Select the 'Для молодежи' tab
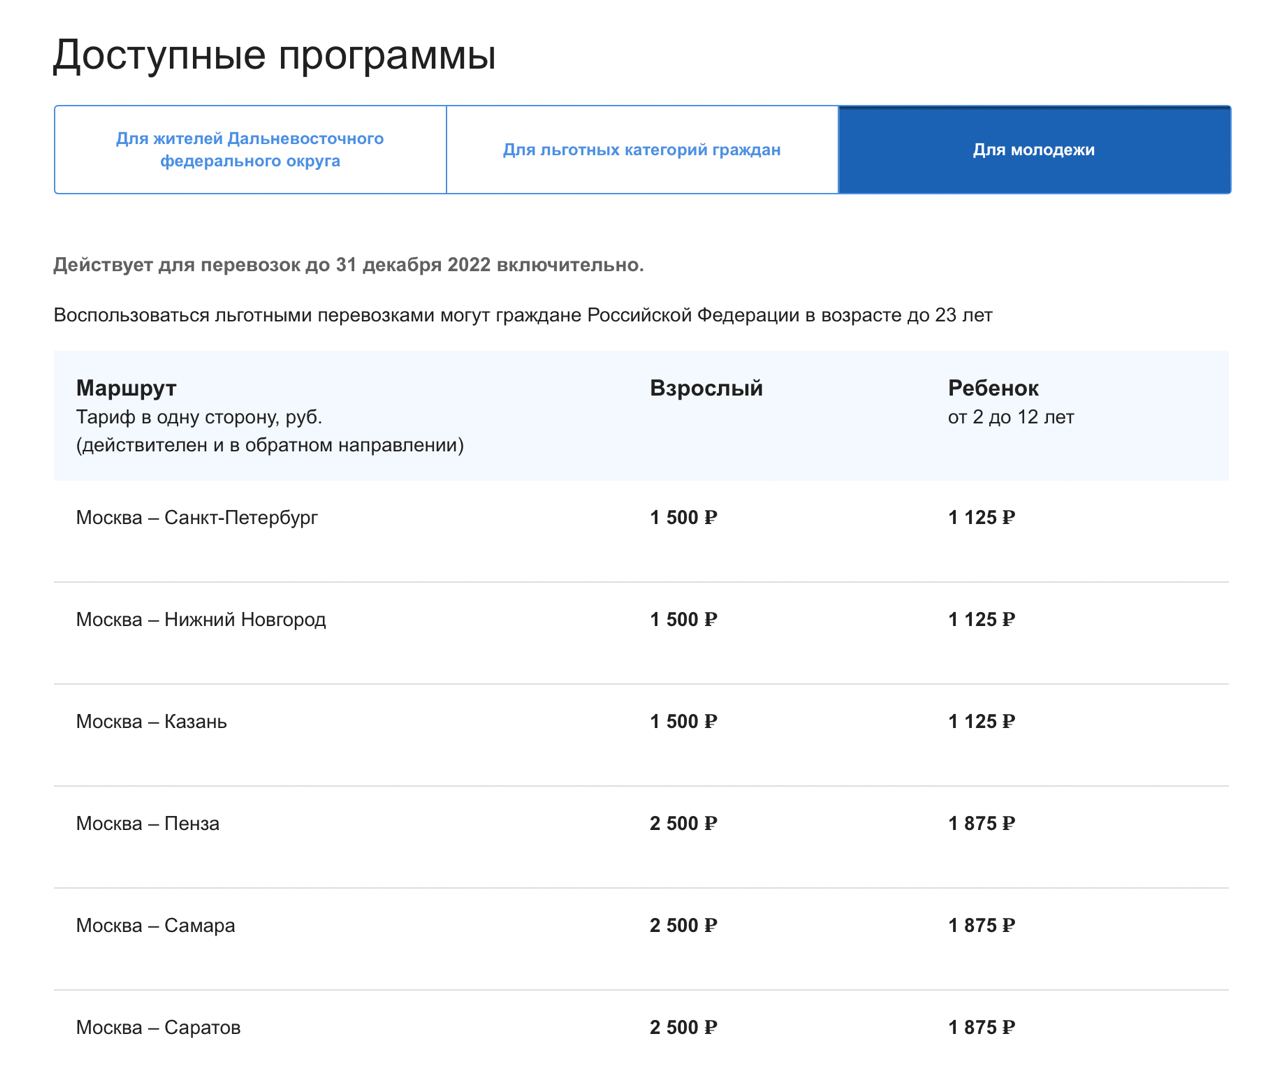The image size is (1280, 1090). click(1033, 150)
